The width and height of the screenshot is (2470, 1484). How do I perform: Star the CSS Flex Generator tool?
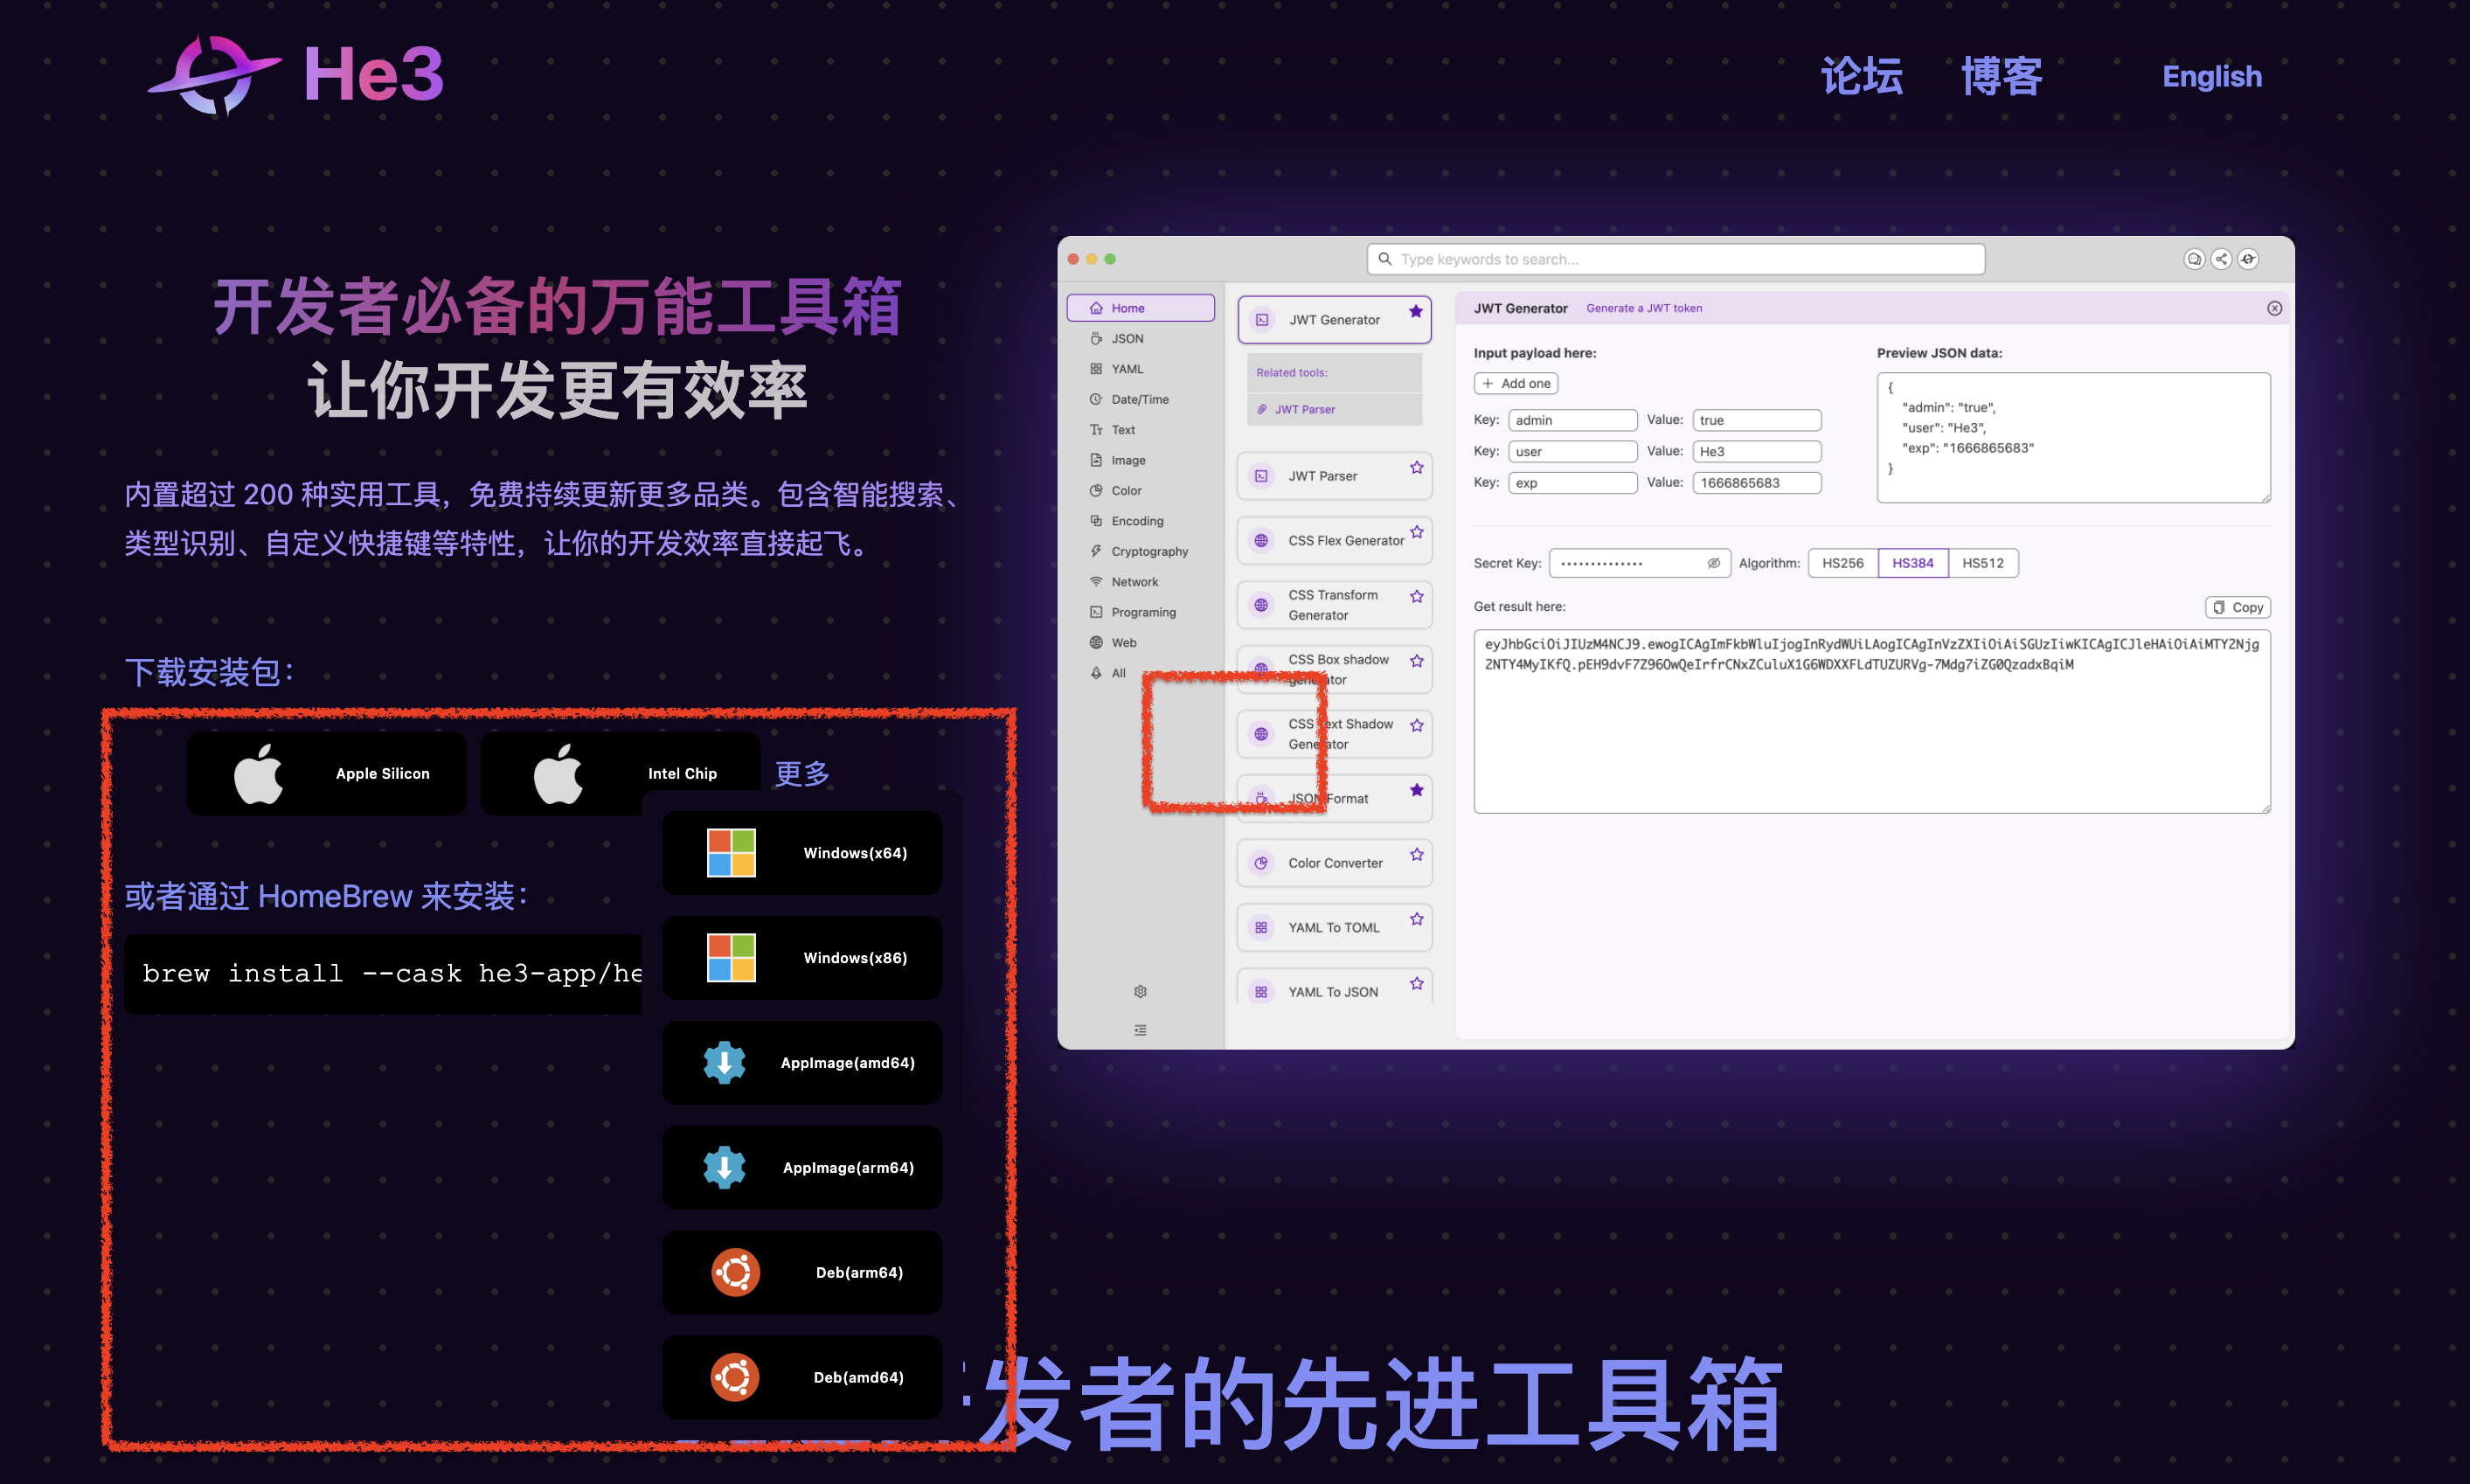pyautogui.click(x=1416, y=532)
